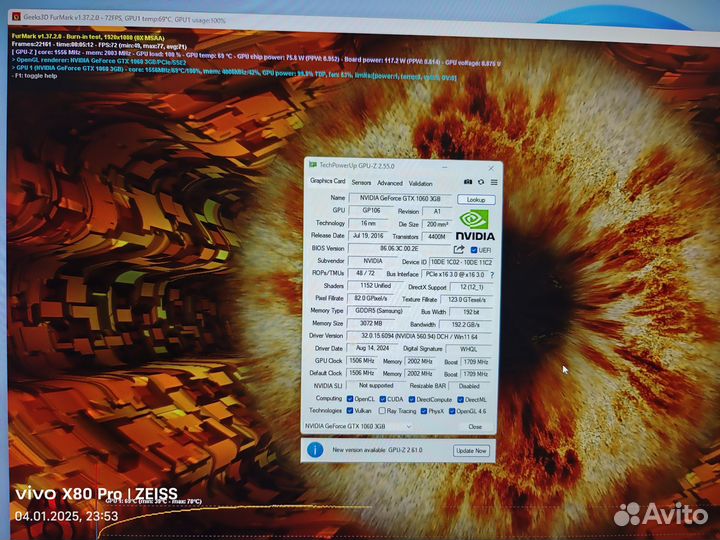720x540 pixels.
Task: Switch to the Advanced tab
Action: [390, 183]
